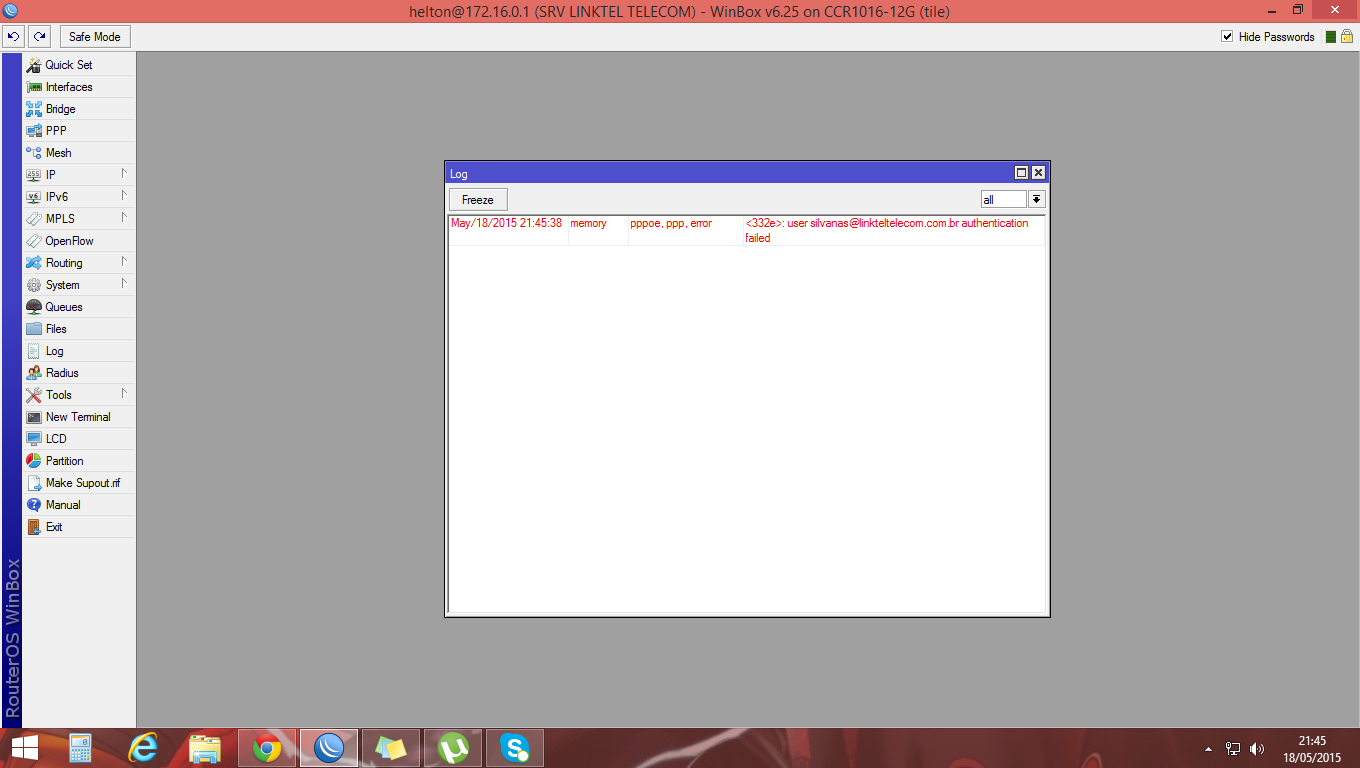Switch to Skype in the taskbar
1360x768 pixels.
tap(515, 748)
